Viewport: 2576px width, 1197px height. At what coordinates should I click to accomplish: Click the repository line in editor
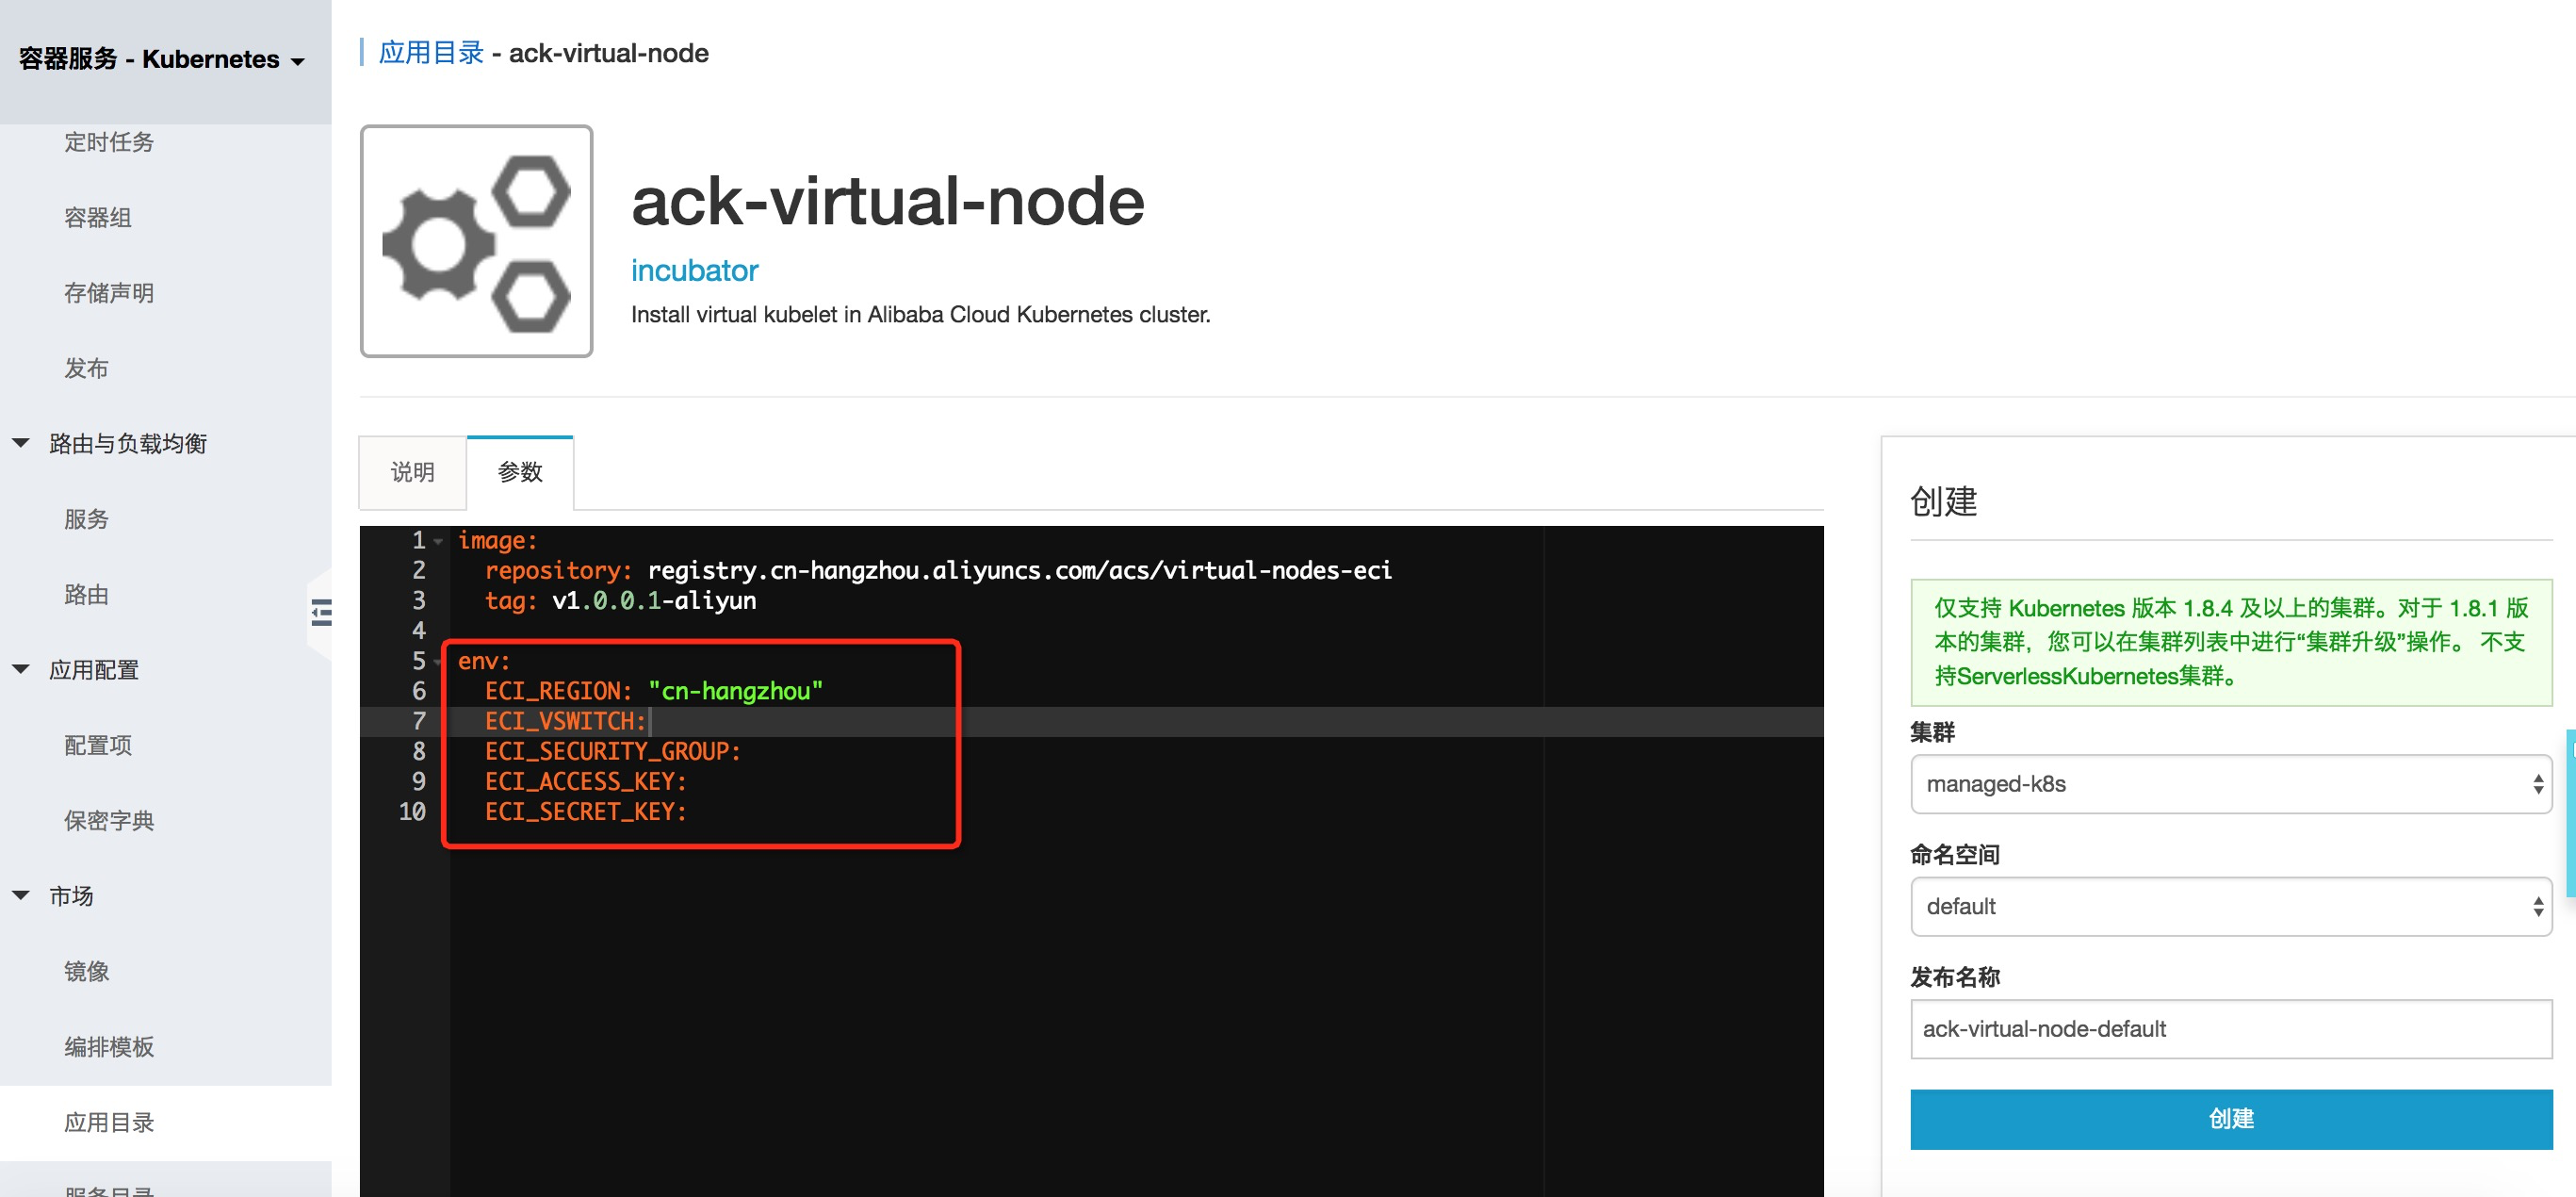pyautogui.click(x=938, y=570)
